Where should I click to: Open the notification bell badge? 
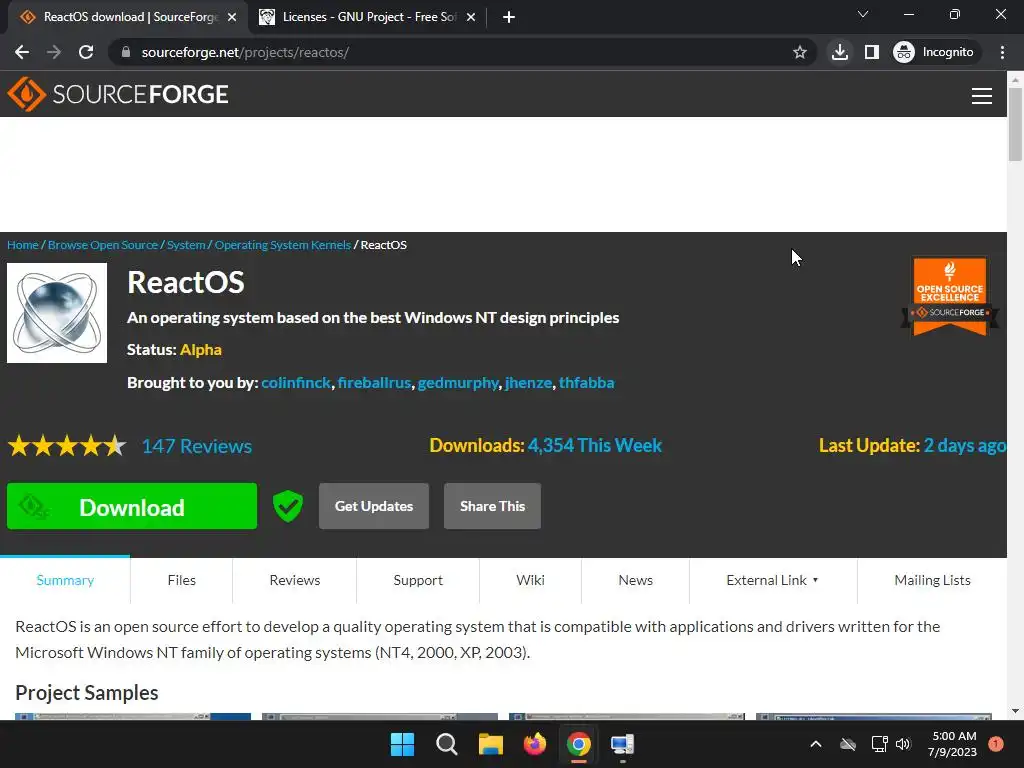(996, 744)
